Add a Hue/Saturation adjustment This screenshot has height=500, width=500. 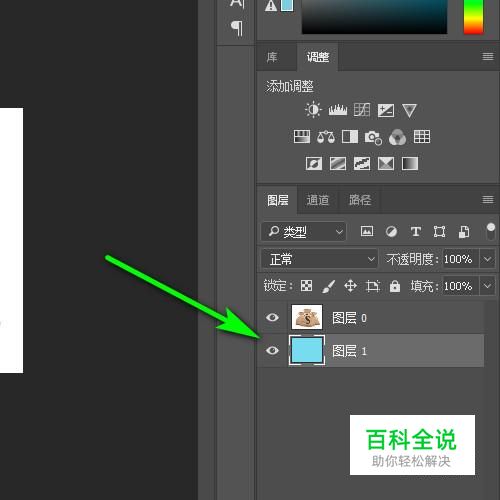point(302,137)
